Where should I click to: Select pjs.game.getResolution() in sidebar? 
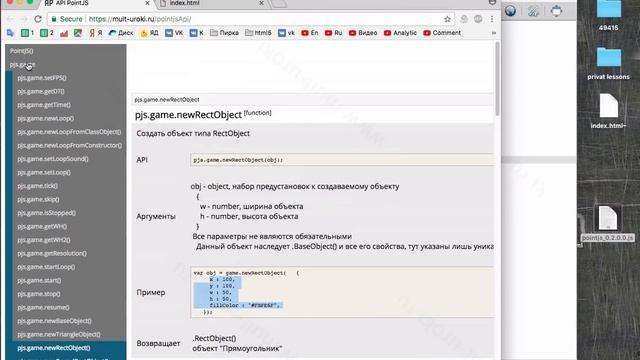click(x=52, y=253)
